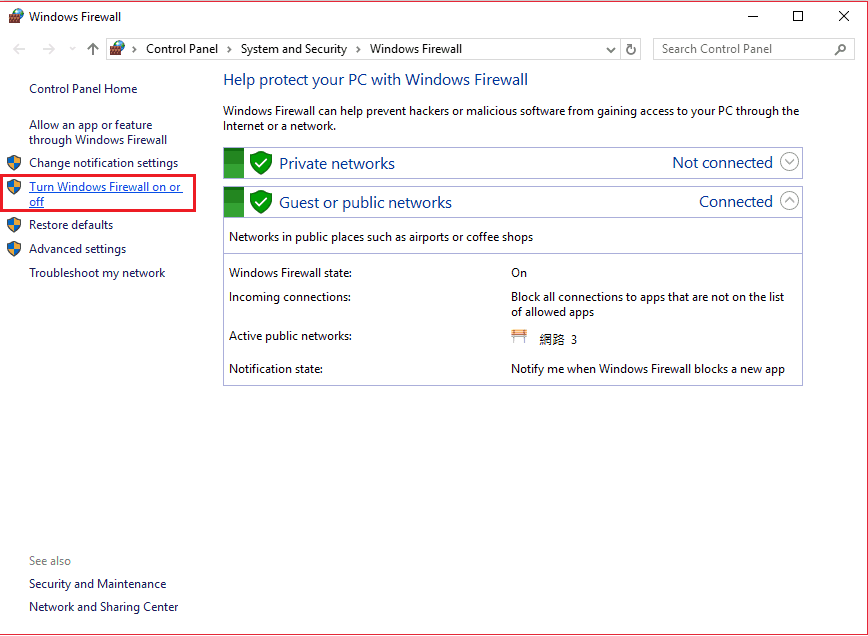
Task: Click the Search Control Panel field
Action: (753, 49)
